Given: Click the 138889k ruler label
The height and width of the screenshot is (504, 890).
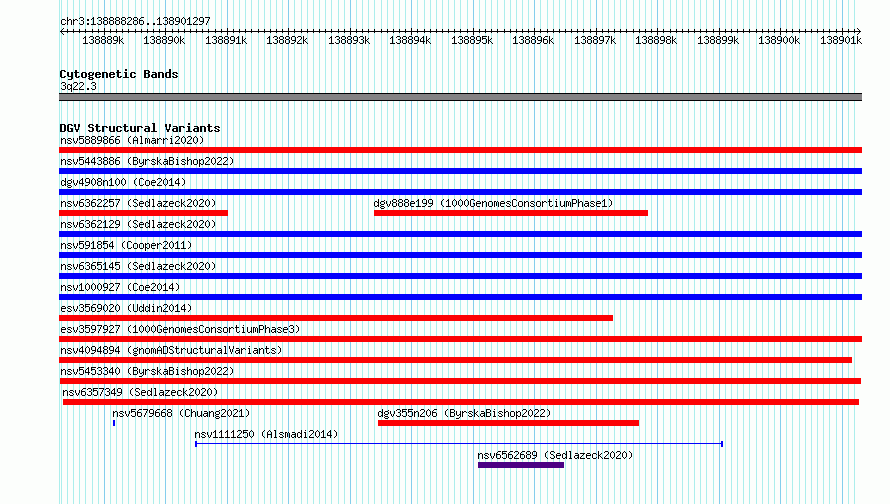Looking at the screenshot, I should 103,40.
